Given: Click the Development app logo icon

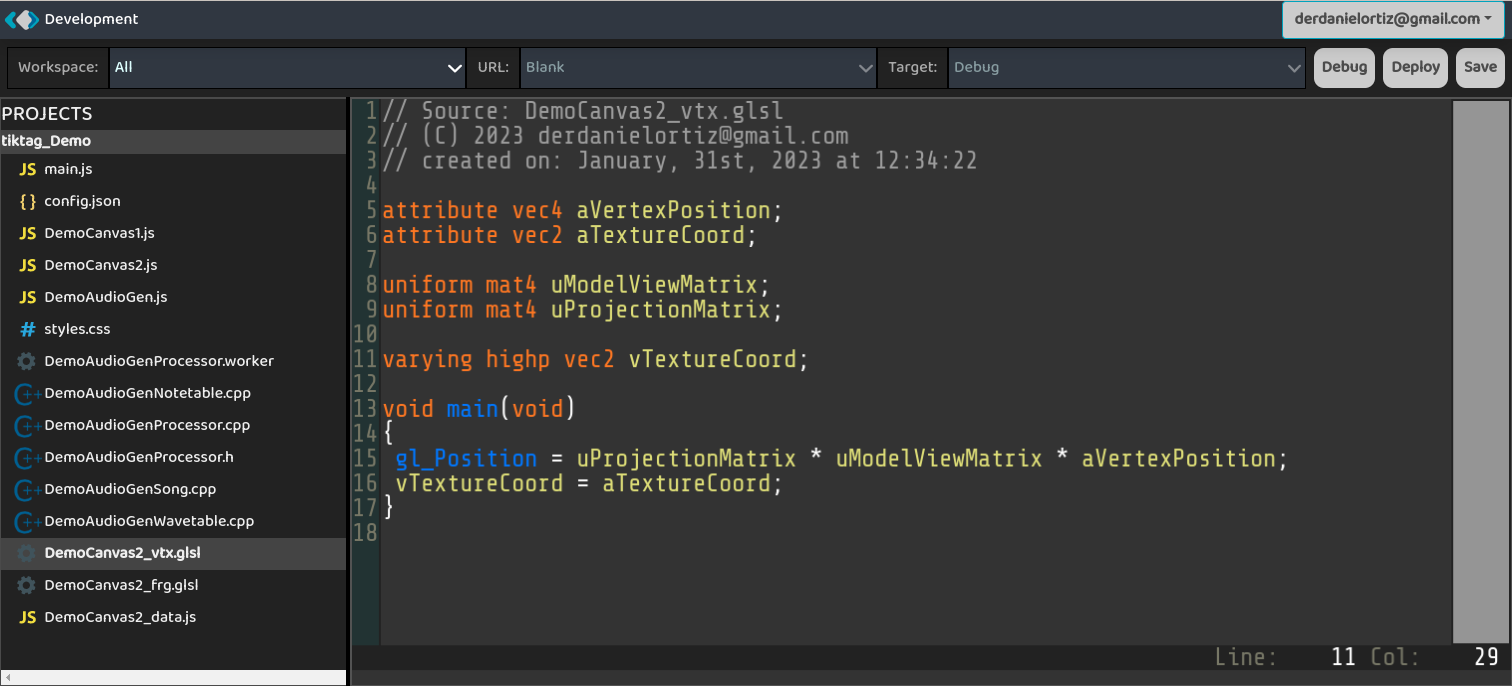Looking at the screenshot, I should pos(21,19).
